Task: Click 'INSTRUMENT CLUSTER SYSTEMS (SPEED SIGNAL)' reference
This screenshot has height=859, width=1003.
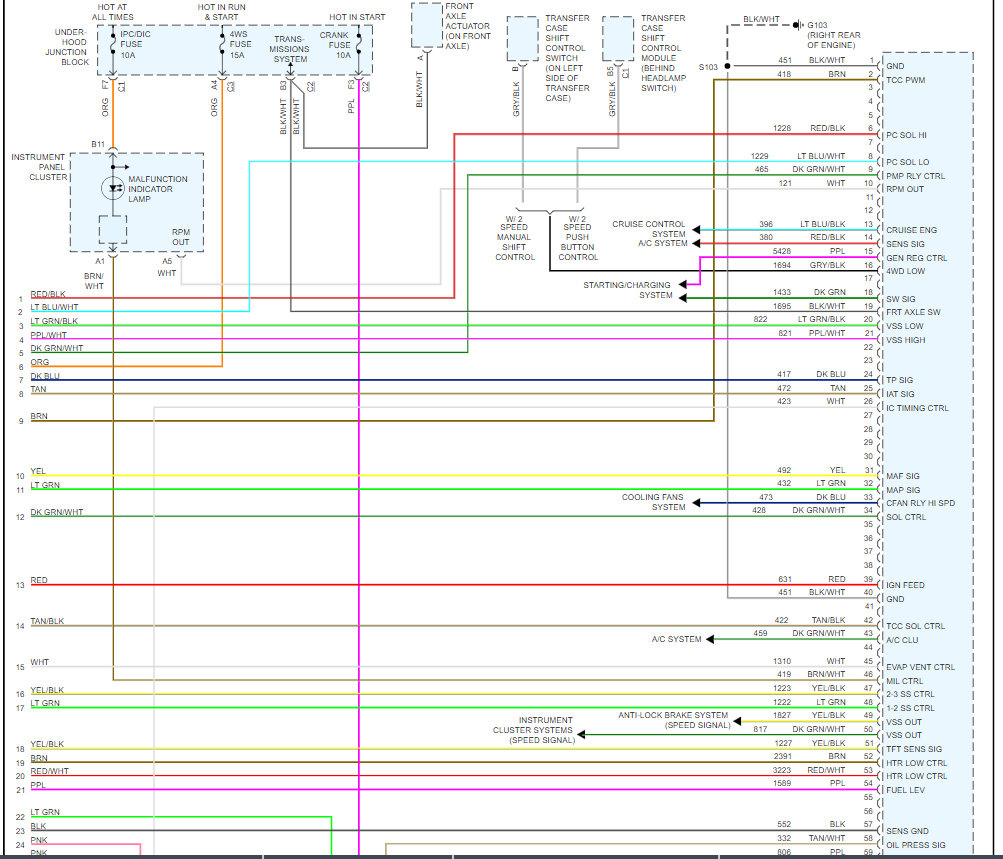Action: 533,730
